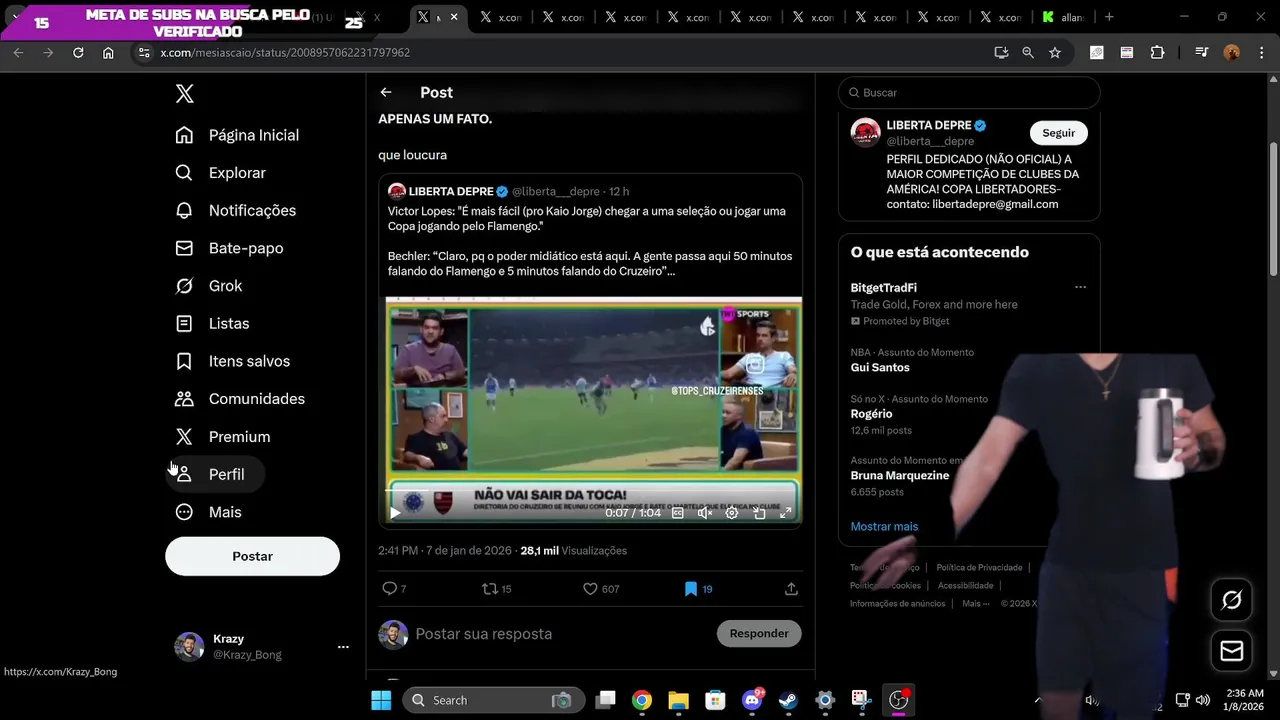Open OBS Studio from the taskbar

pos(898,700)
